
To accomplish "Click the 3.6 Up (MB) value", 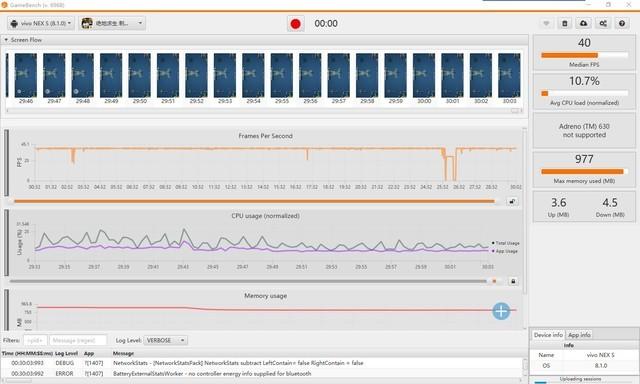I will point(558,203).
